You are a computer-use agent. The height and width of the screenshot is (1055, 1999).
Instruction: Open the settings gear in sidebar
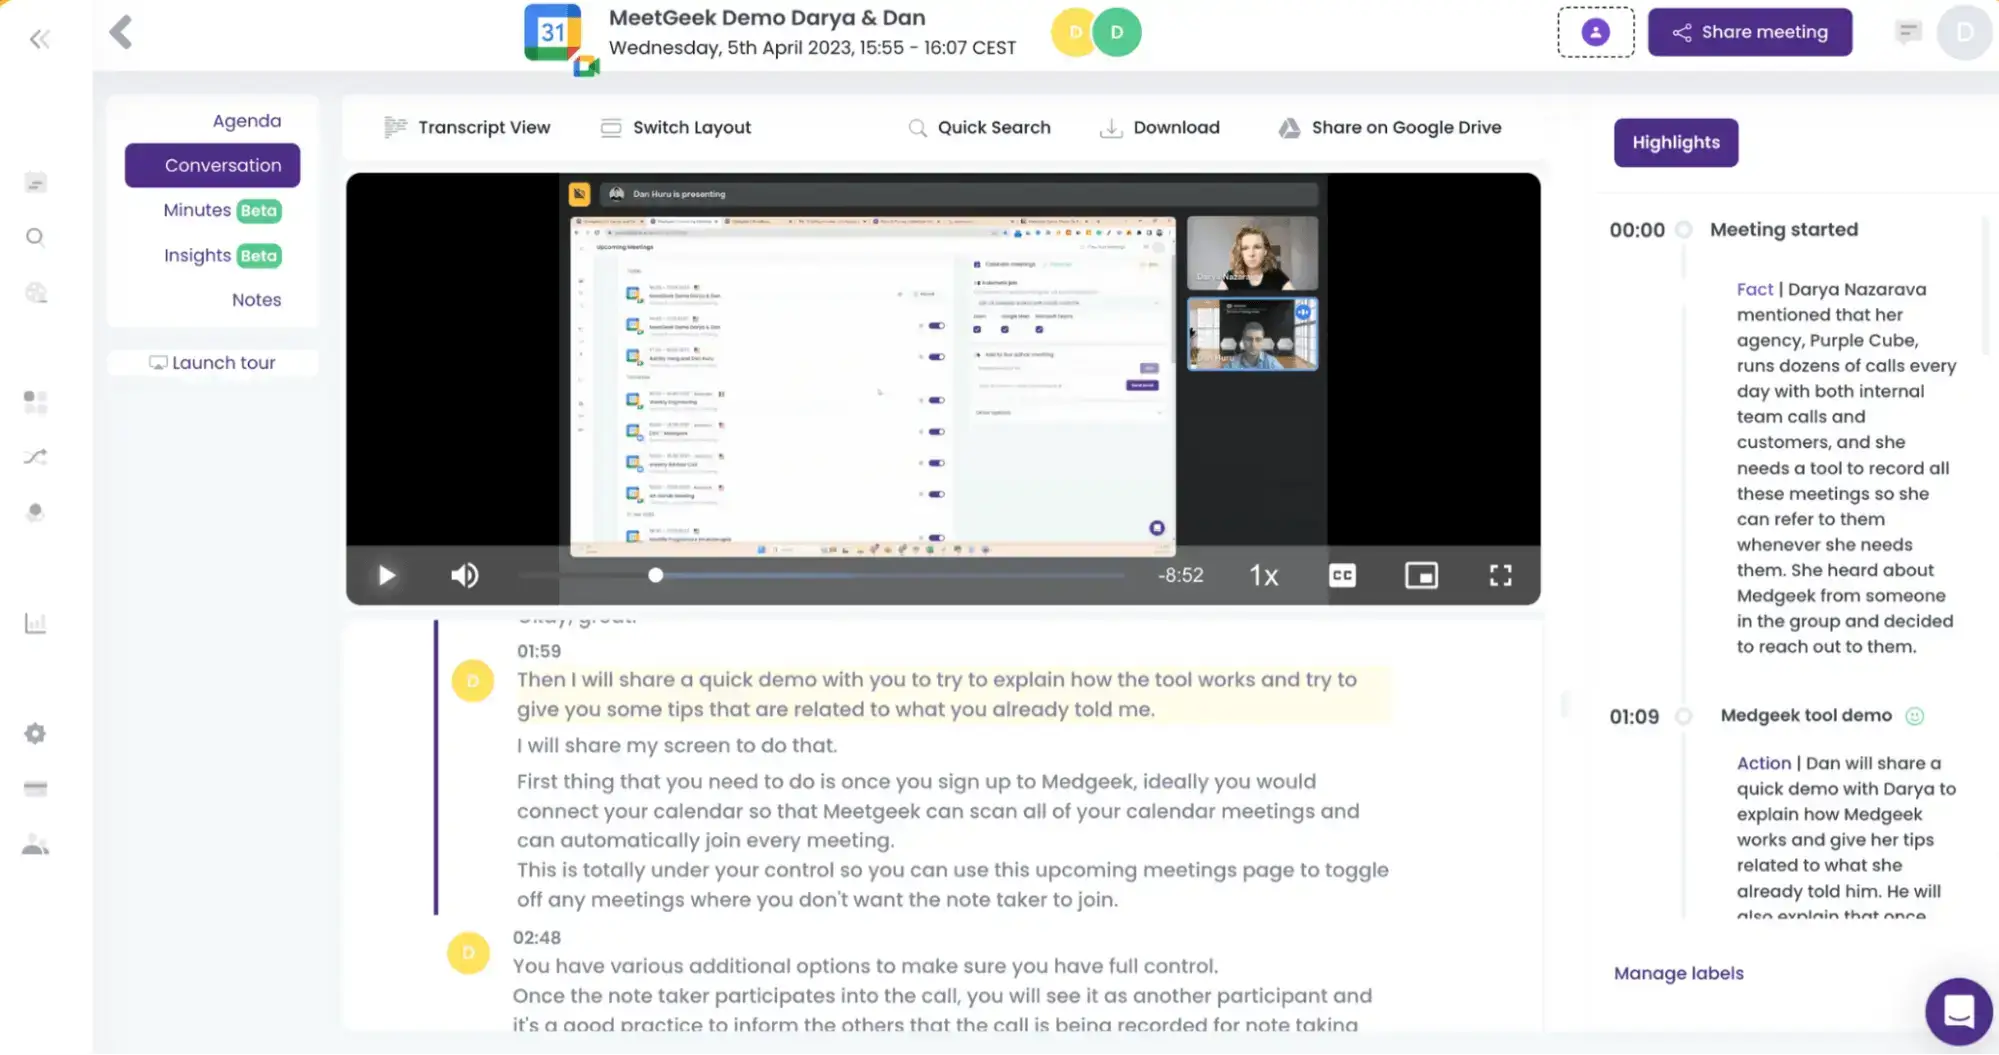click(35, 733)
